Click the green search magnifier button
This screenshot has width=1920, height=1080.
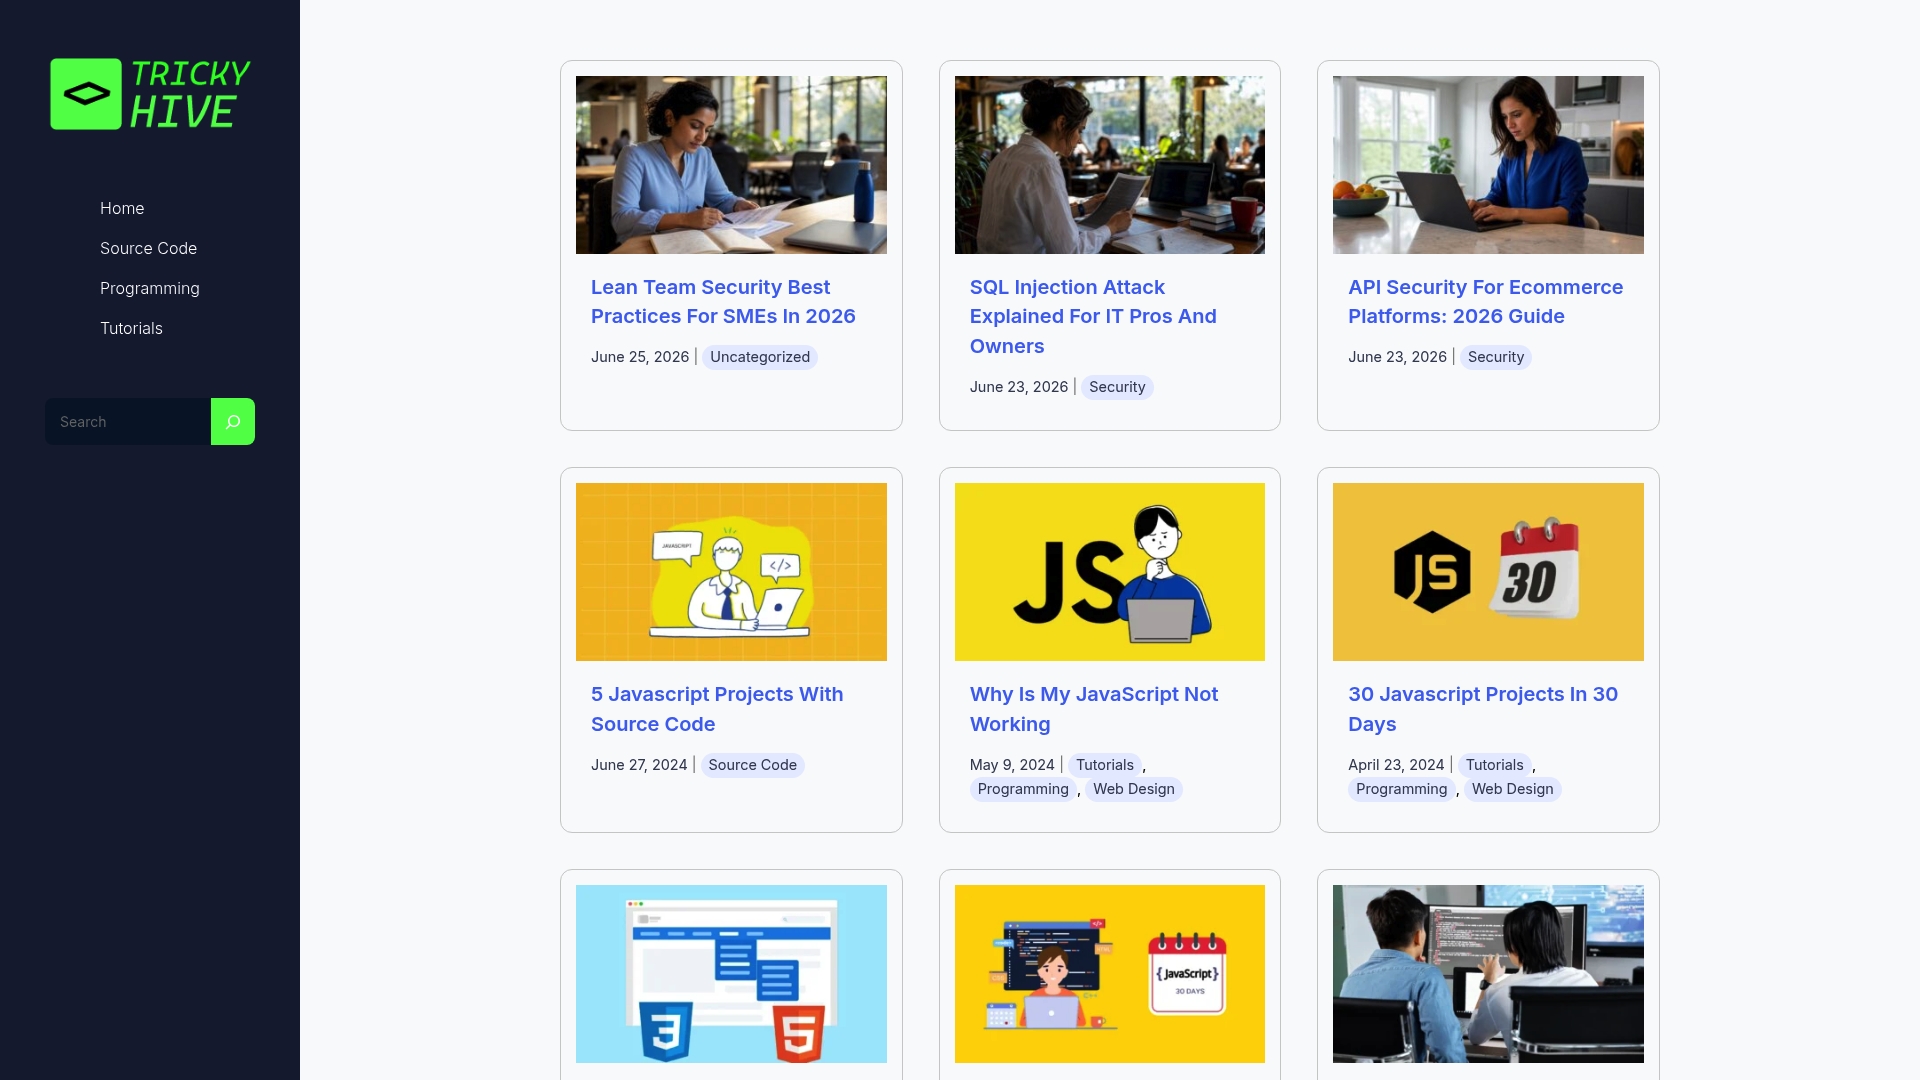point(233,422)
